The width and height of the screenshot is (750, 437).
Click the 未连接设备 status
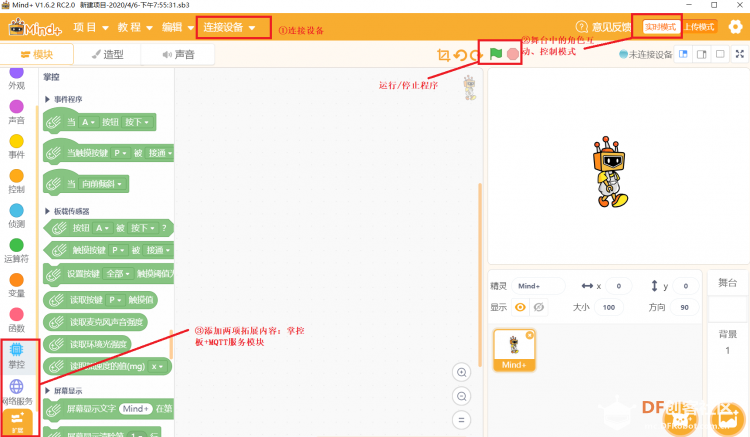pos(646,55)
